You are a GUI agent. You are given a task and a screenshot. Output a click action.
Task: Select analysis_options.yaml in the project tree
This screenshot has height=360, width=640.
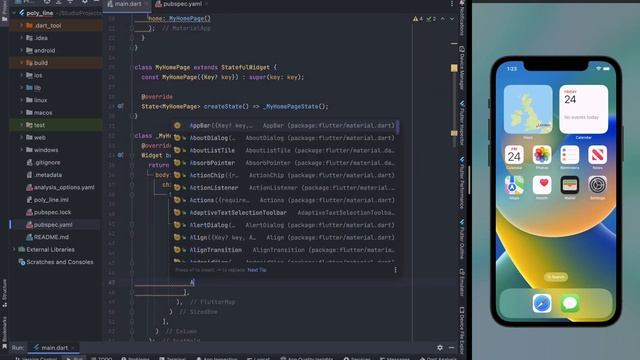coord(64,187)
